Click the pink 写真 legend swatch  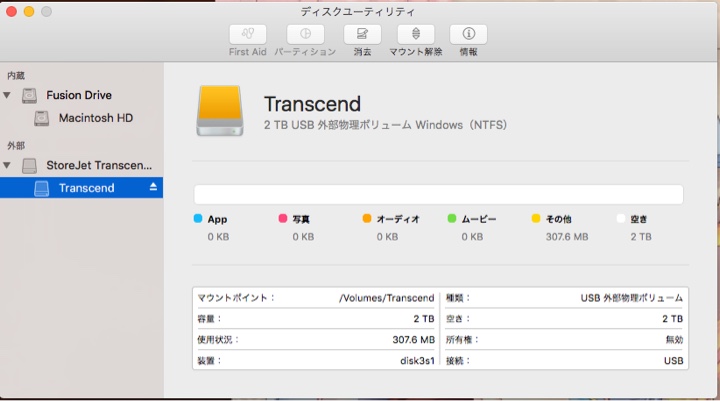[x=283, y=219]
